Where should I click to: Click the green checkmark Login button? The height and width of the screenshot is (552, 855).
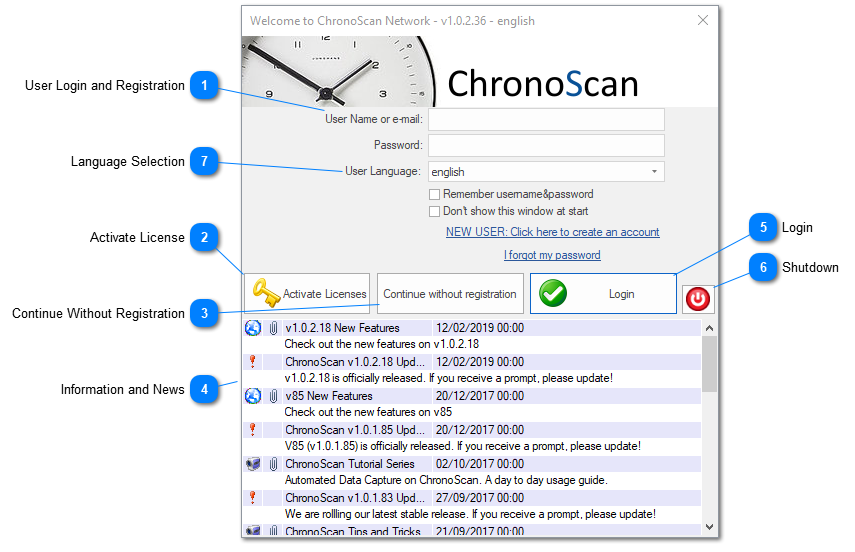pyautogui.click(x=603, y=293)
